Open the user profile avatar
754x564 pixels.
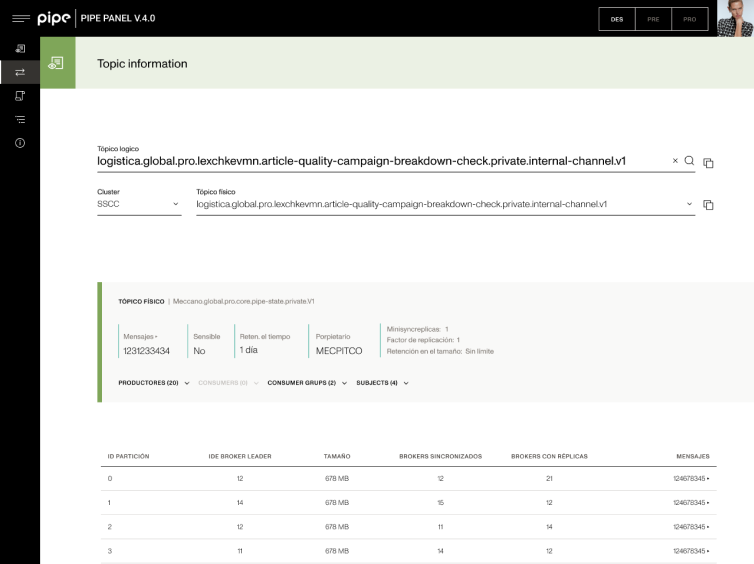735,18
